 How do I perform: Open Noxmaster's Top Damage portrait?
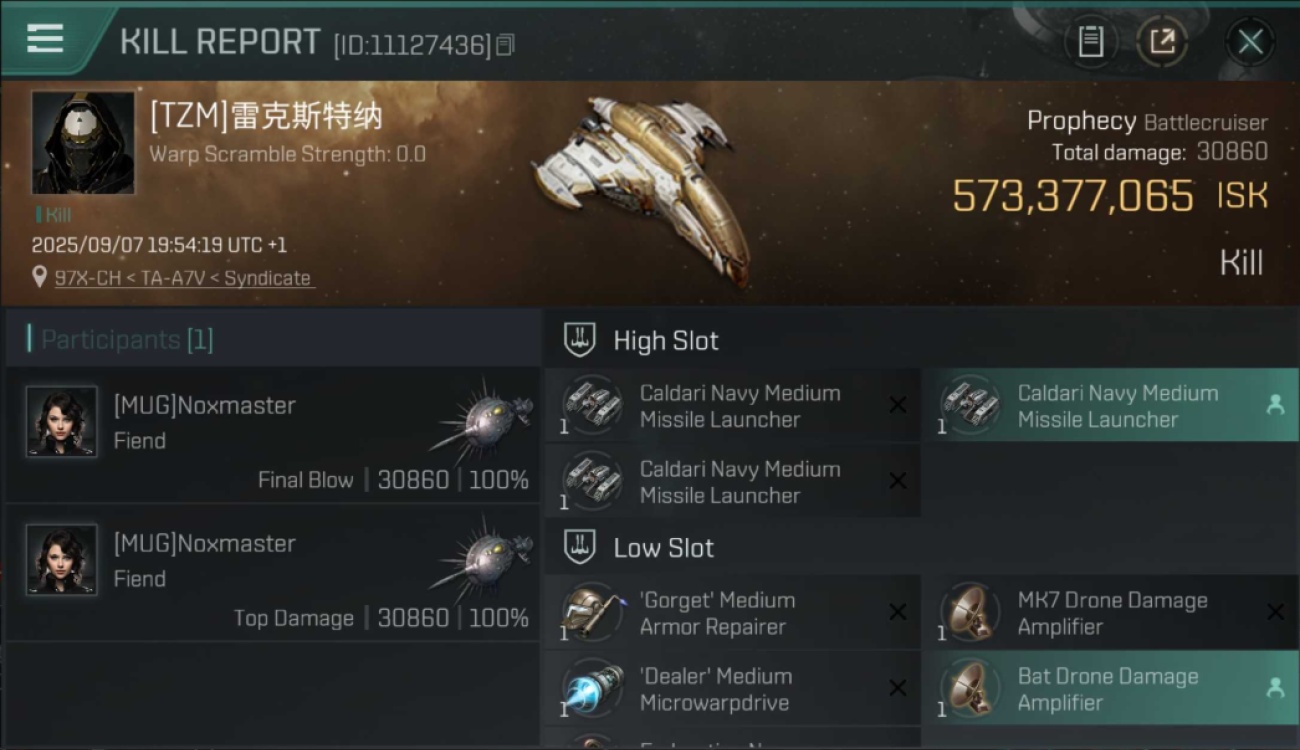coord(62,560)
